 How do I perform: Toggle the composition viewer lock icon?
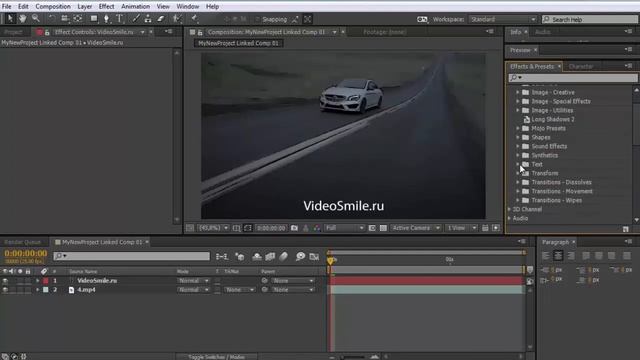click(200, 32)
